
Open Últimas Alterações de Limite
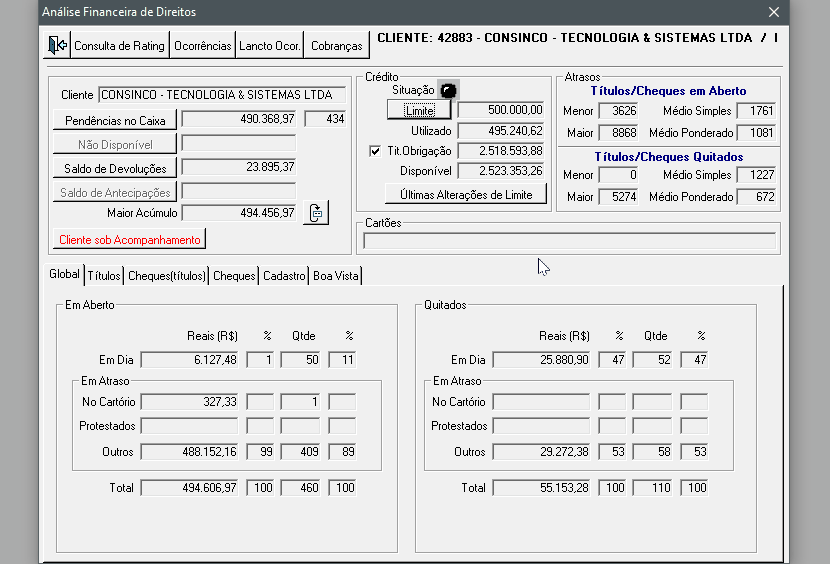pos(466,194)
